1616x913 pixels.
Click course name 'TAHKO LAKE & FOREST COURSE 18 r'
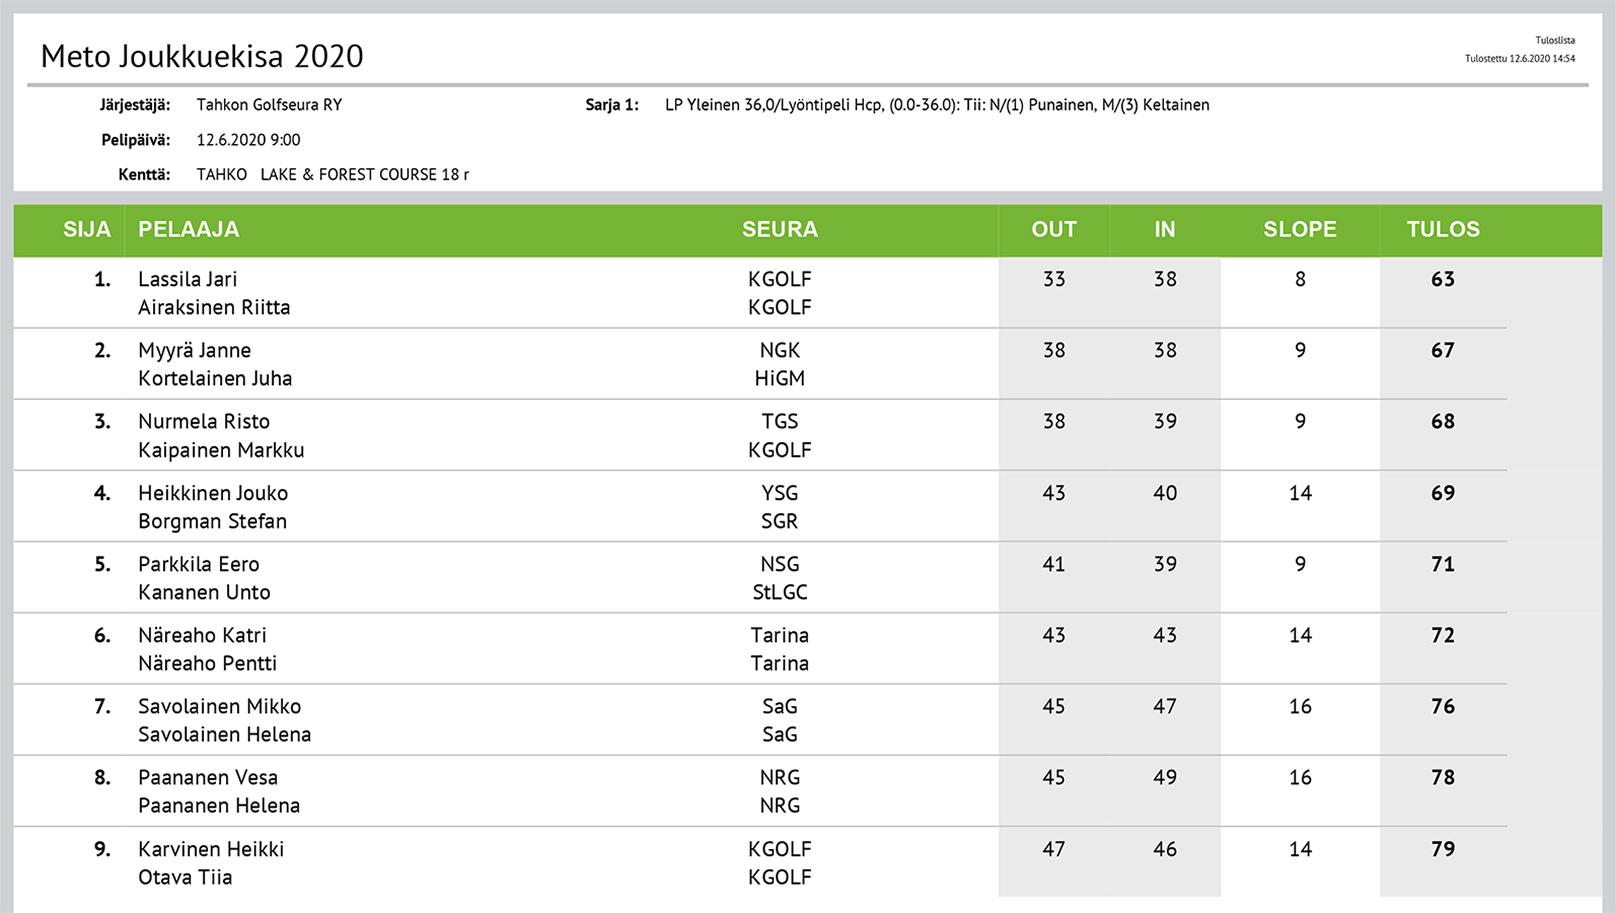tap(333, 174)
